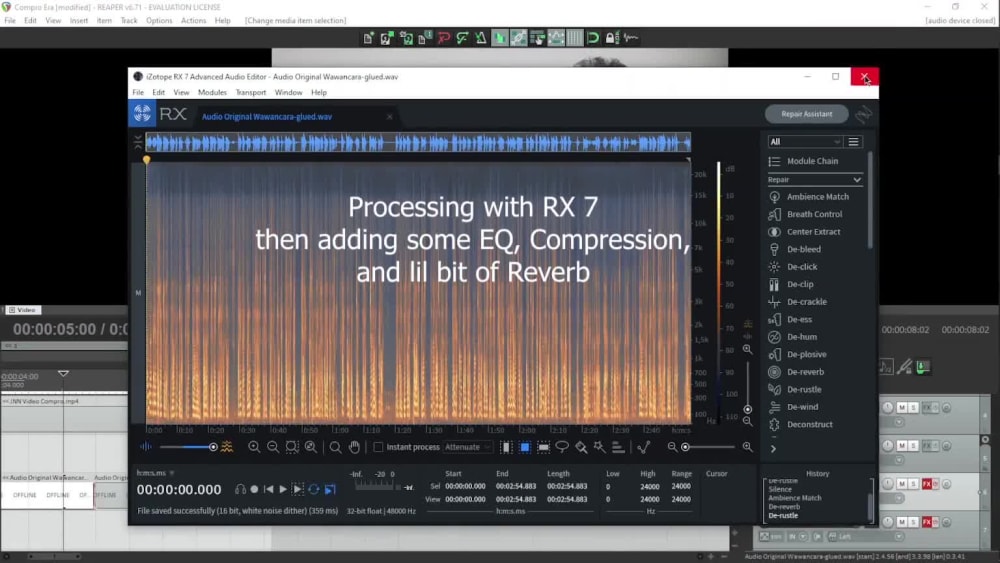Toggle REAPER lock toolbar button
Viewport: 1000px width, 563px height.
point(610,38)
